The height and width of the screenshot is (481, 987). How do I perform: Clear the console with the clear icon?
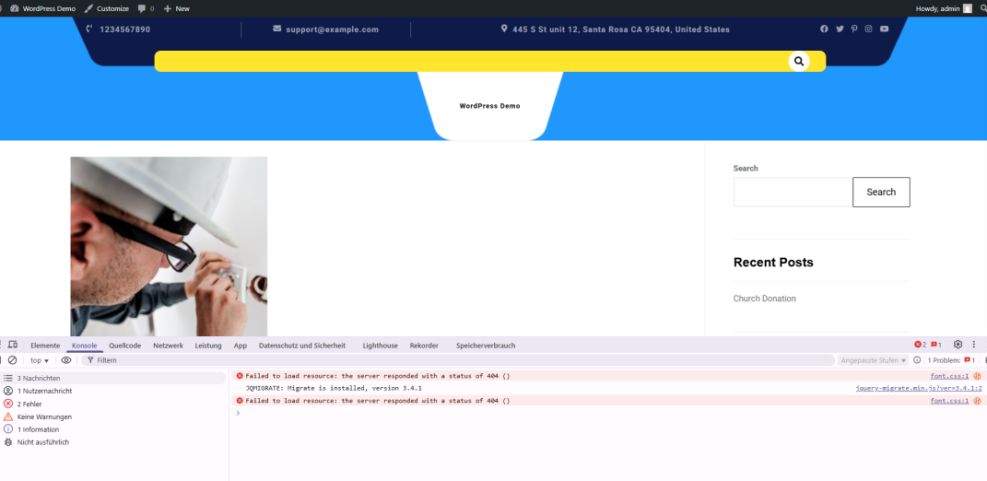click(x=12, y=360)
